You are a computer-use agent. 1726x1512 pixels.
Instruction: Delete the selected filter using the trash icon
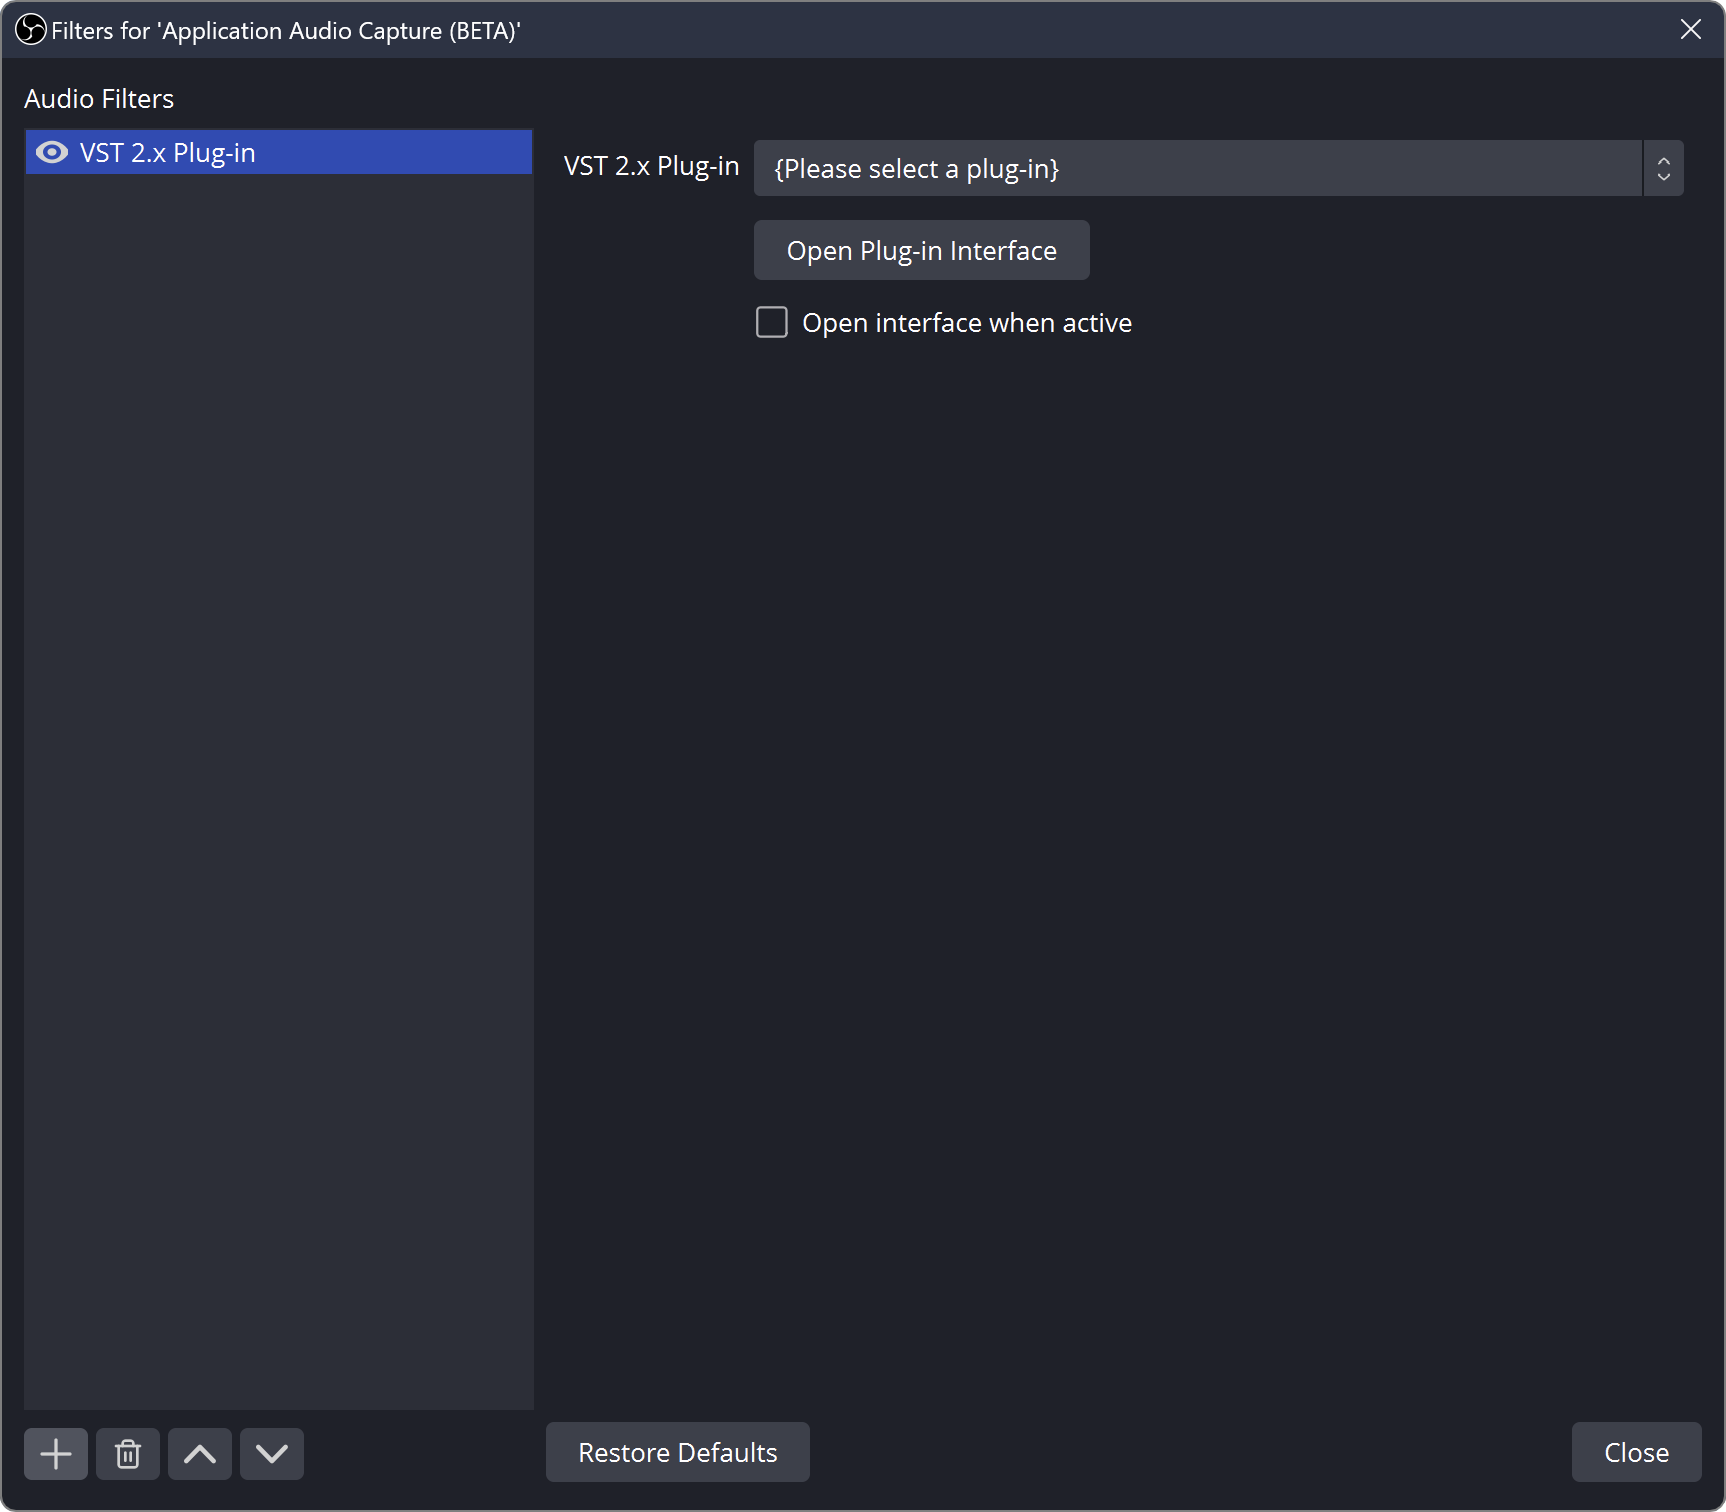point(127,1453)
